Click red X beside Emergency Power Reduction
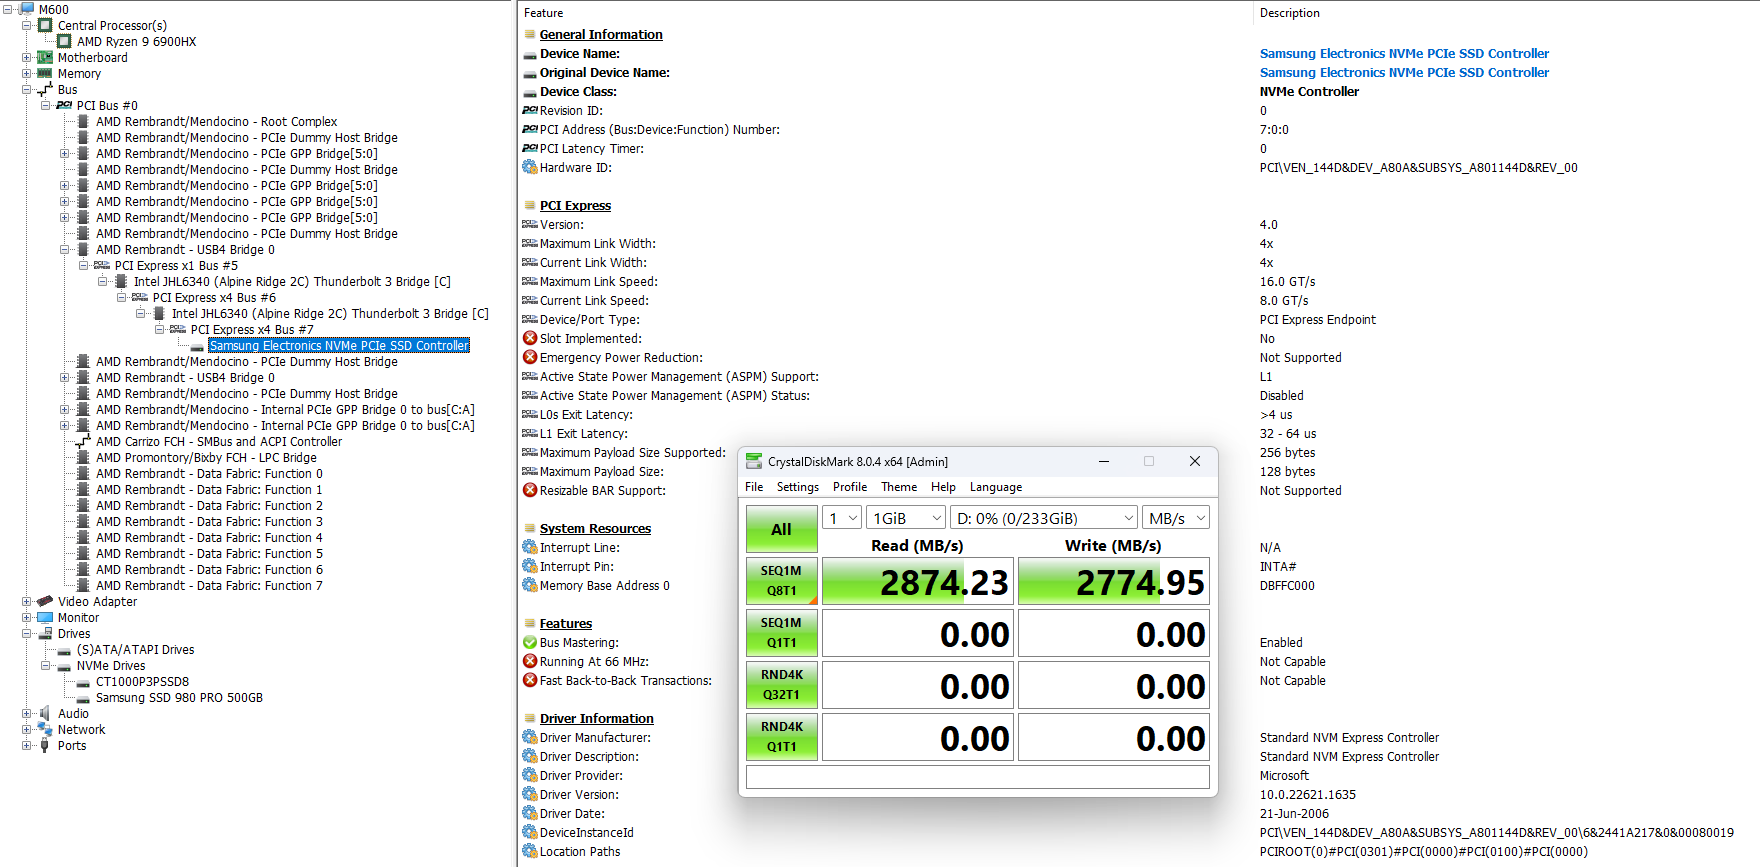Screen dimensions: 1760x867 coord(530,357)
